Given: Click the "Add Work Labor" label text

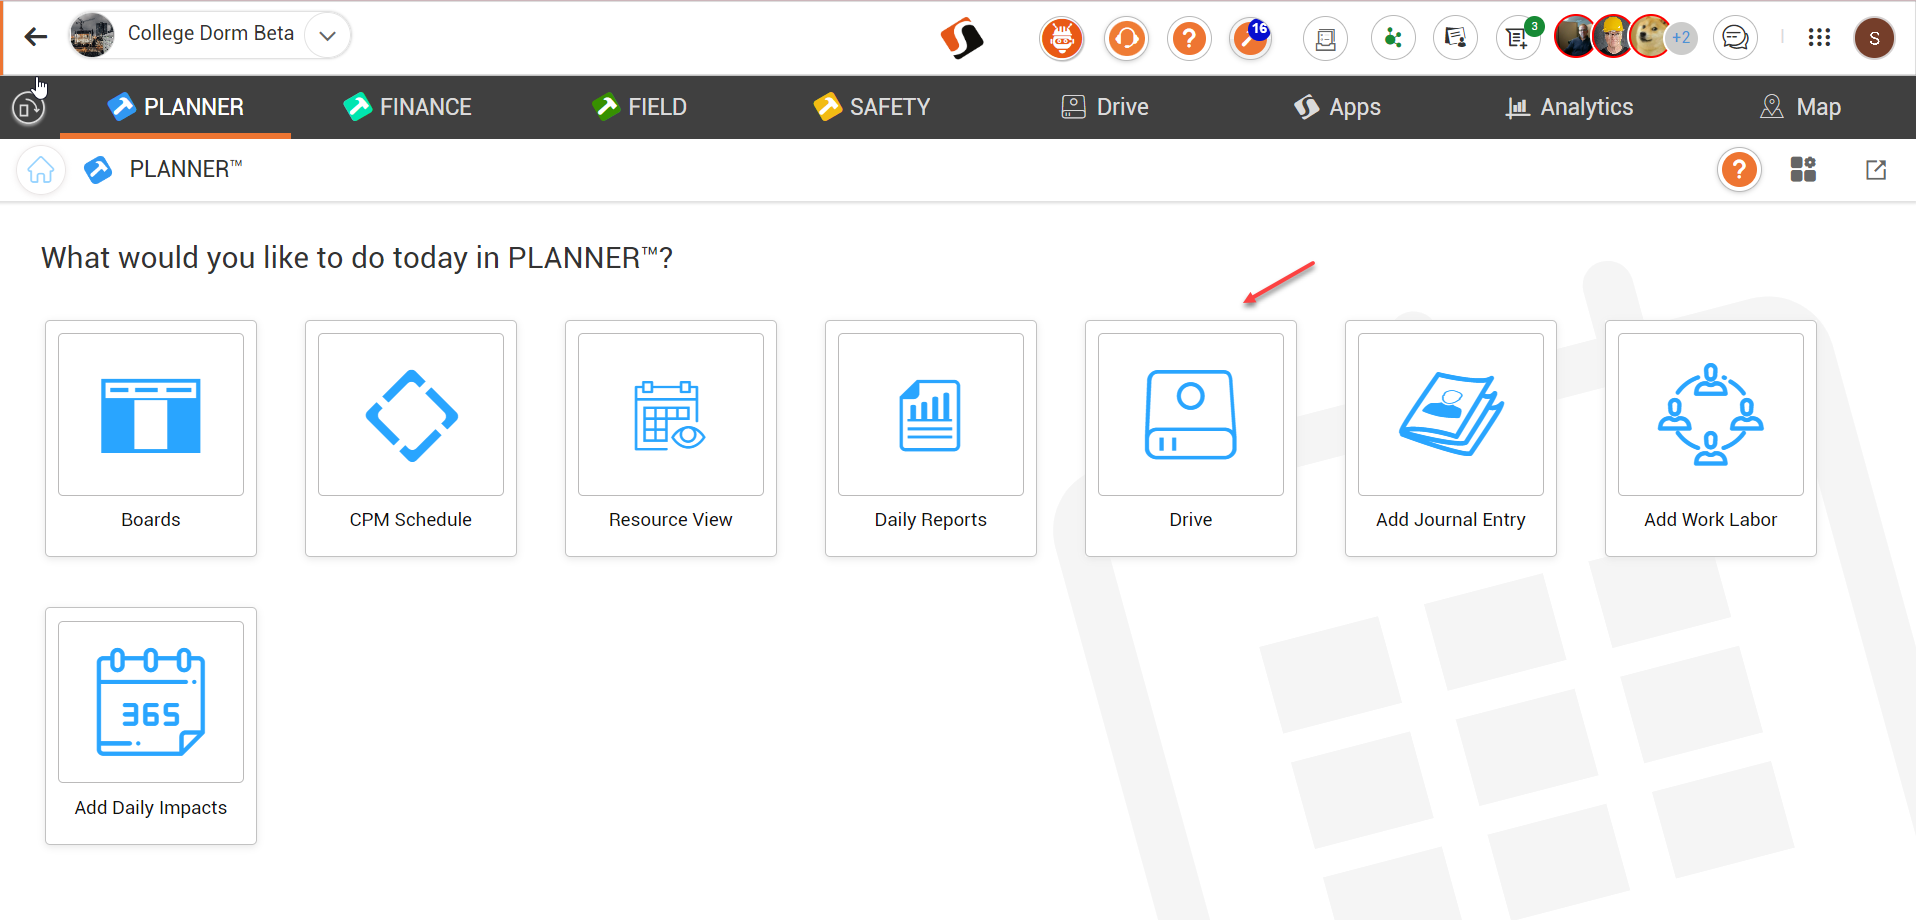Looking at the screenshot, I should 1711,520.
